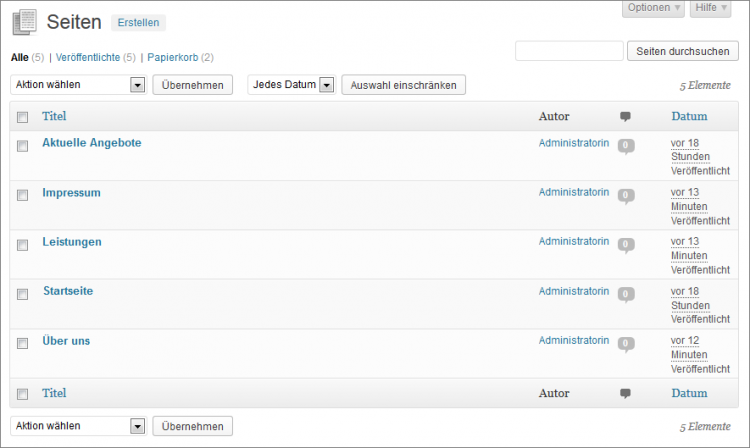Click comment count bubble for Impressum row

tap(626, 195)
